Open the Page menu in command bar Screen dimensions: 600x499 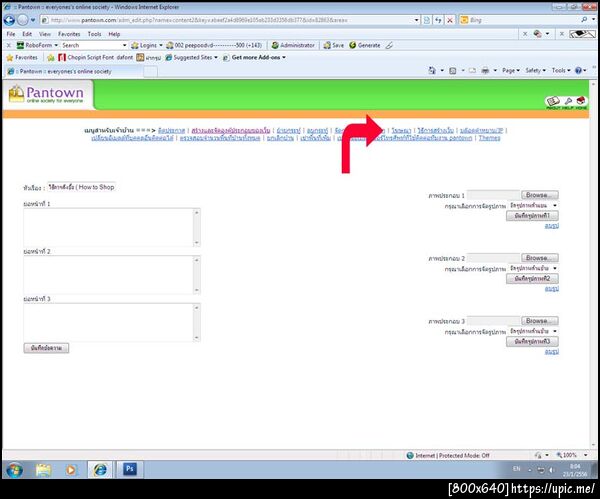coord(510,70)
